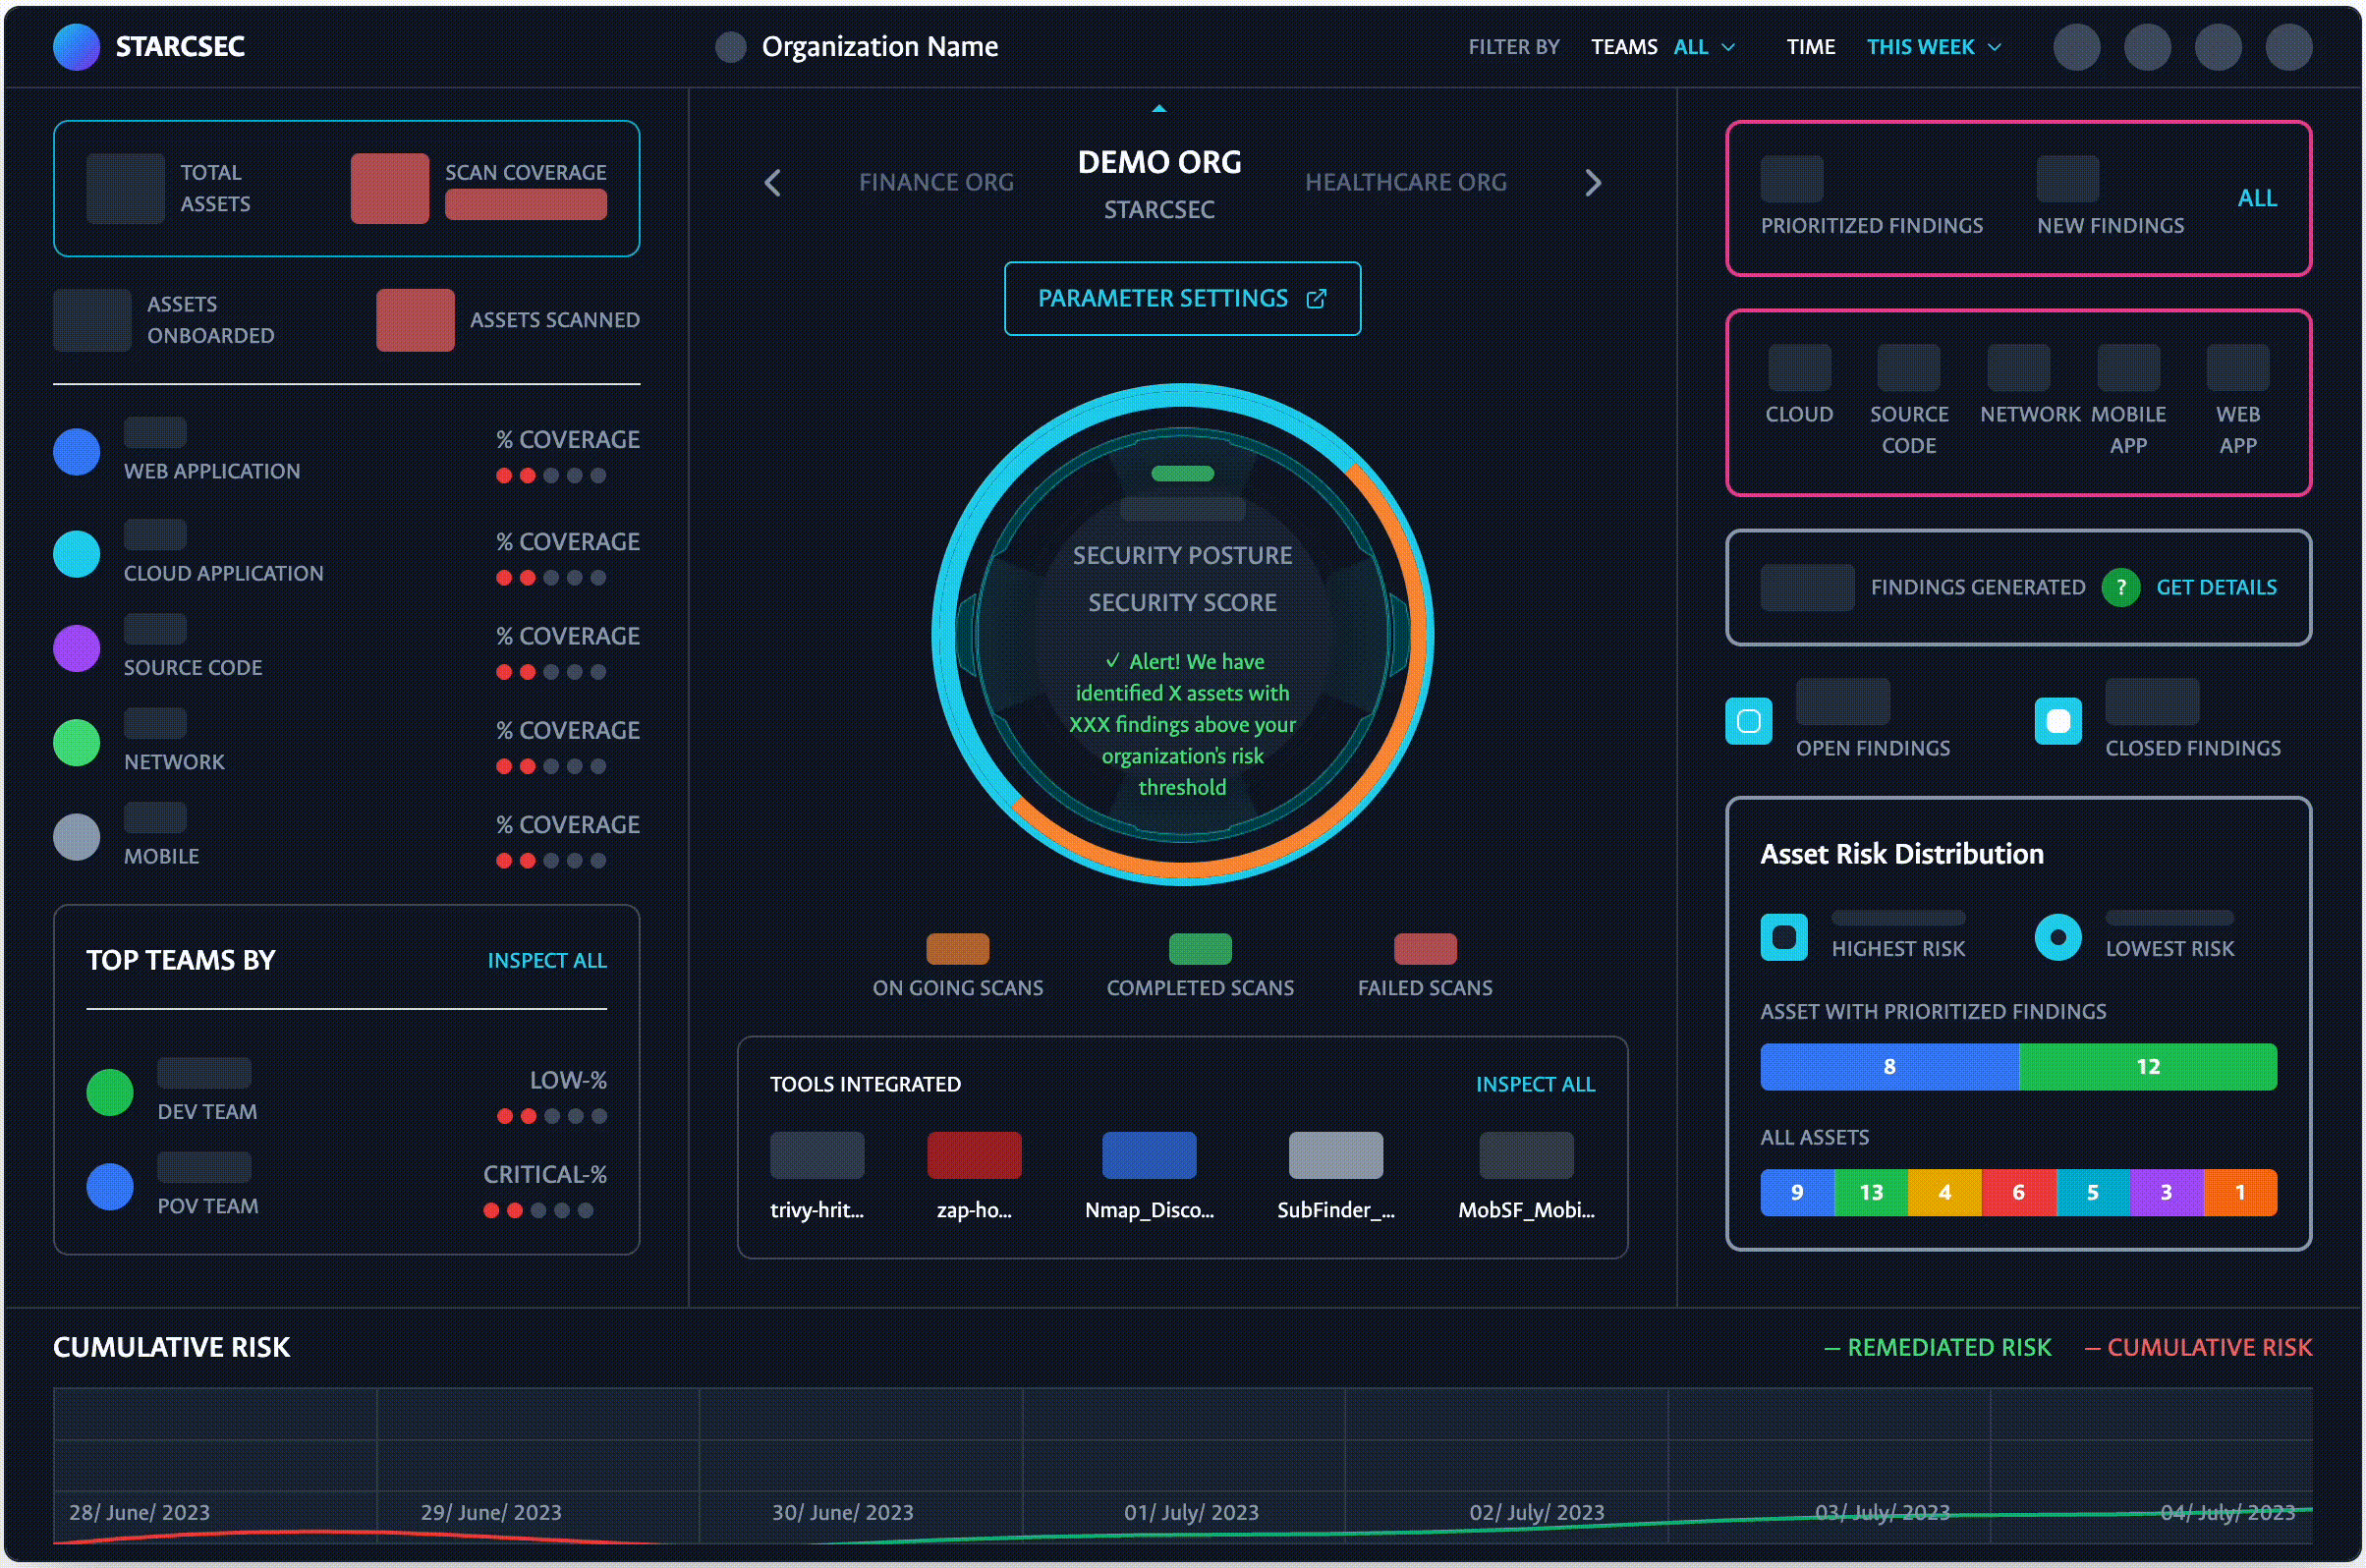Click the Organization Name avatar dot
The width and height of the screenshot is (2366, 1568).
point(731,47)
